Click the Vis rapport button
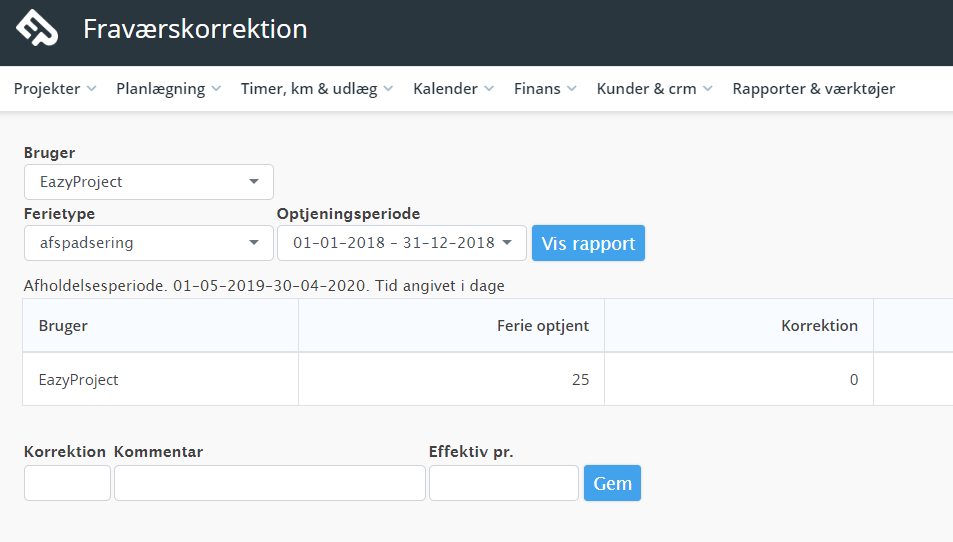This screenshot has height=542, width=953. pos(588,243)
